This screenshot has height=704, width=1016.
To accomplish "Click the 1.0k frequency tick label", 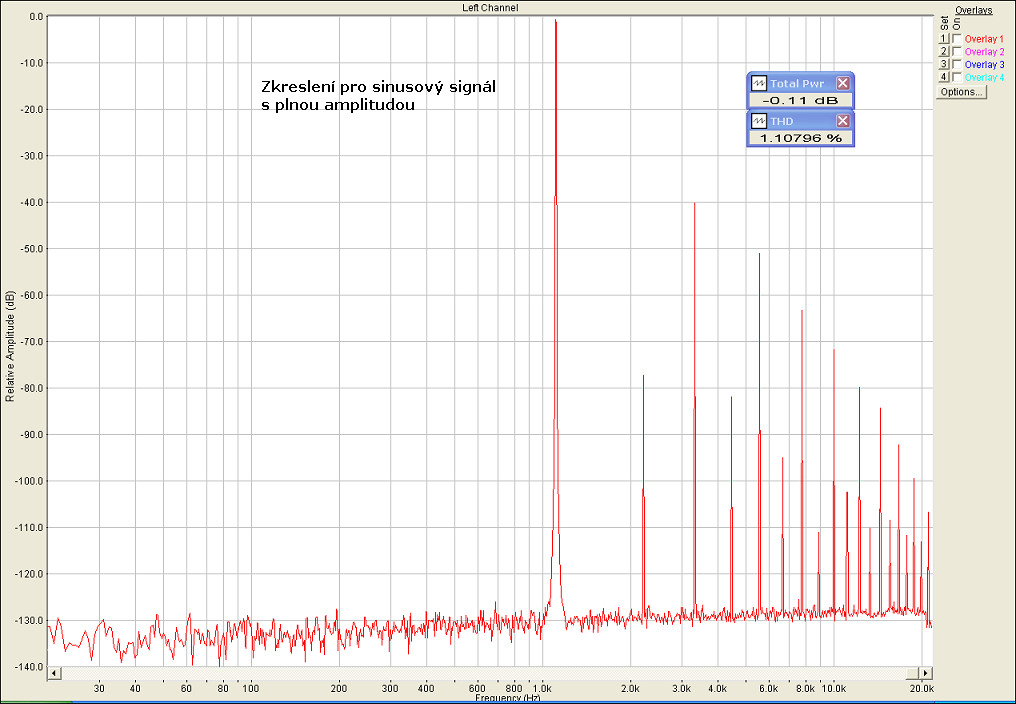I will click(x=542, y=688).
